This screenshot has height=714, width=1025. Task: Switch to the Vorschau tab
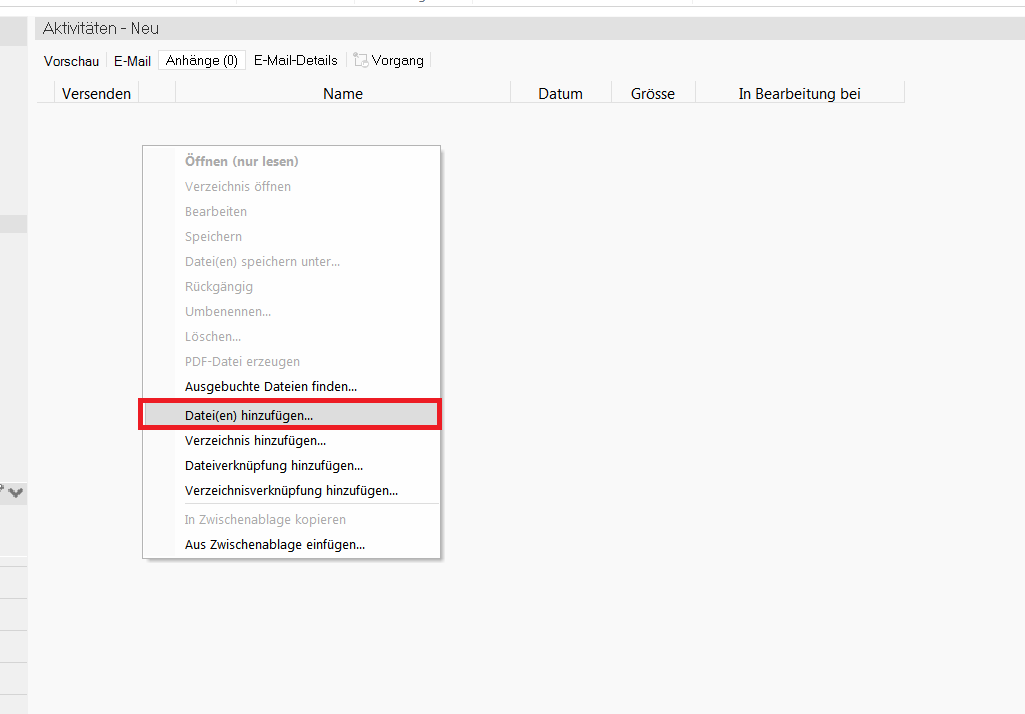pos(71,61)
